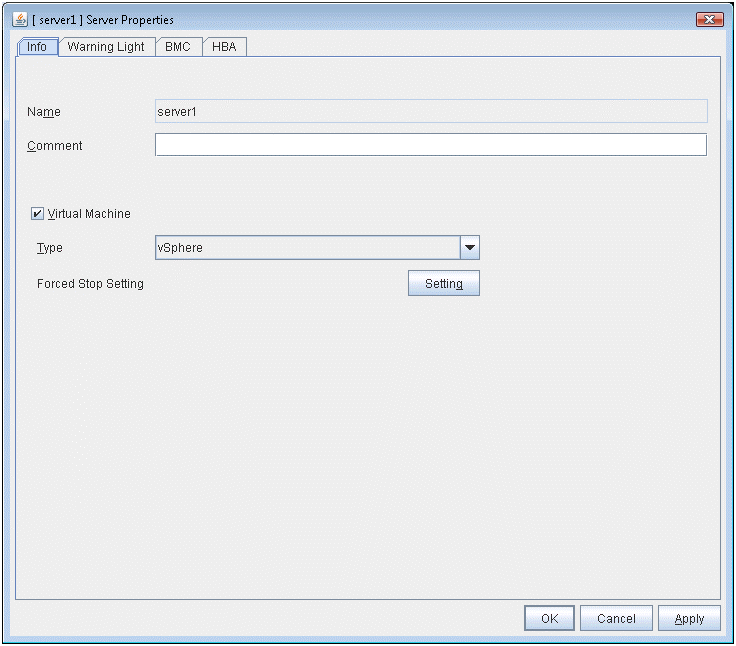Open the Warning Light tab

click(x=106, y=47)
